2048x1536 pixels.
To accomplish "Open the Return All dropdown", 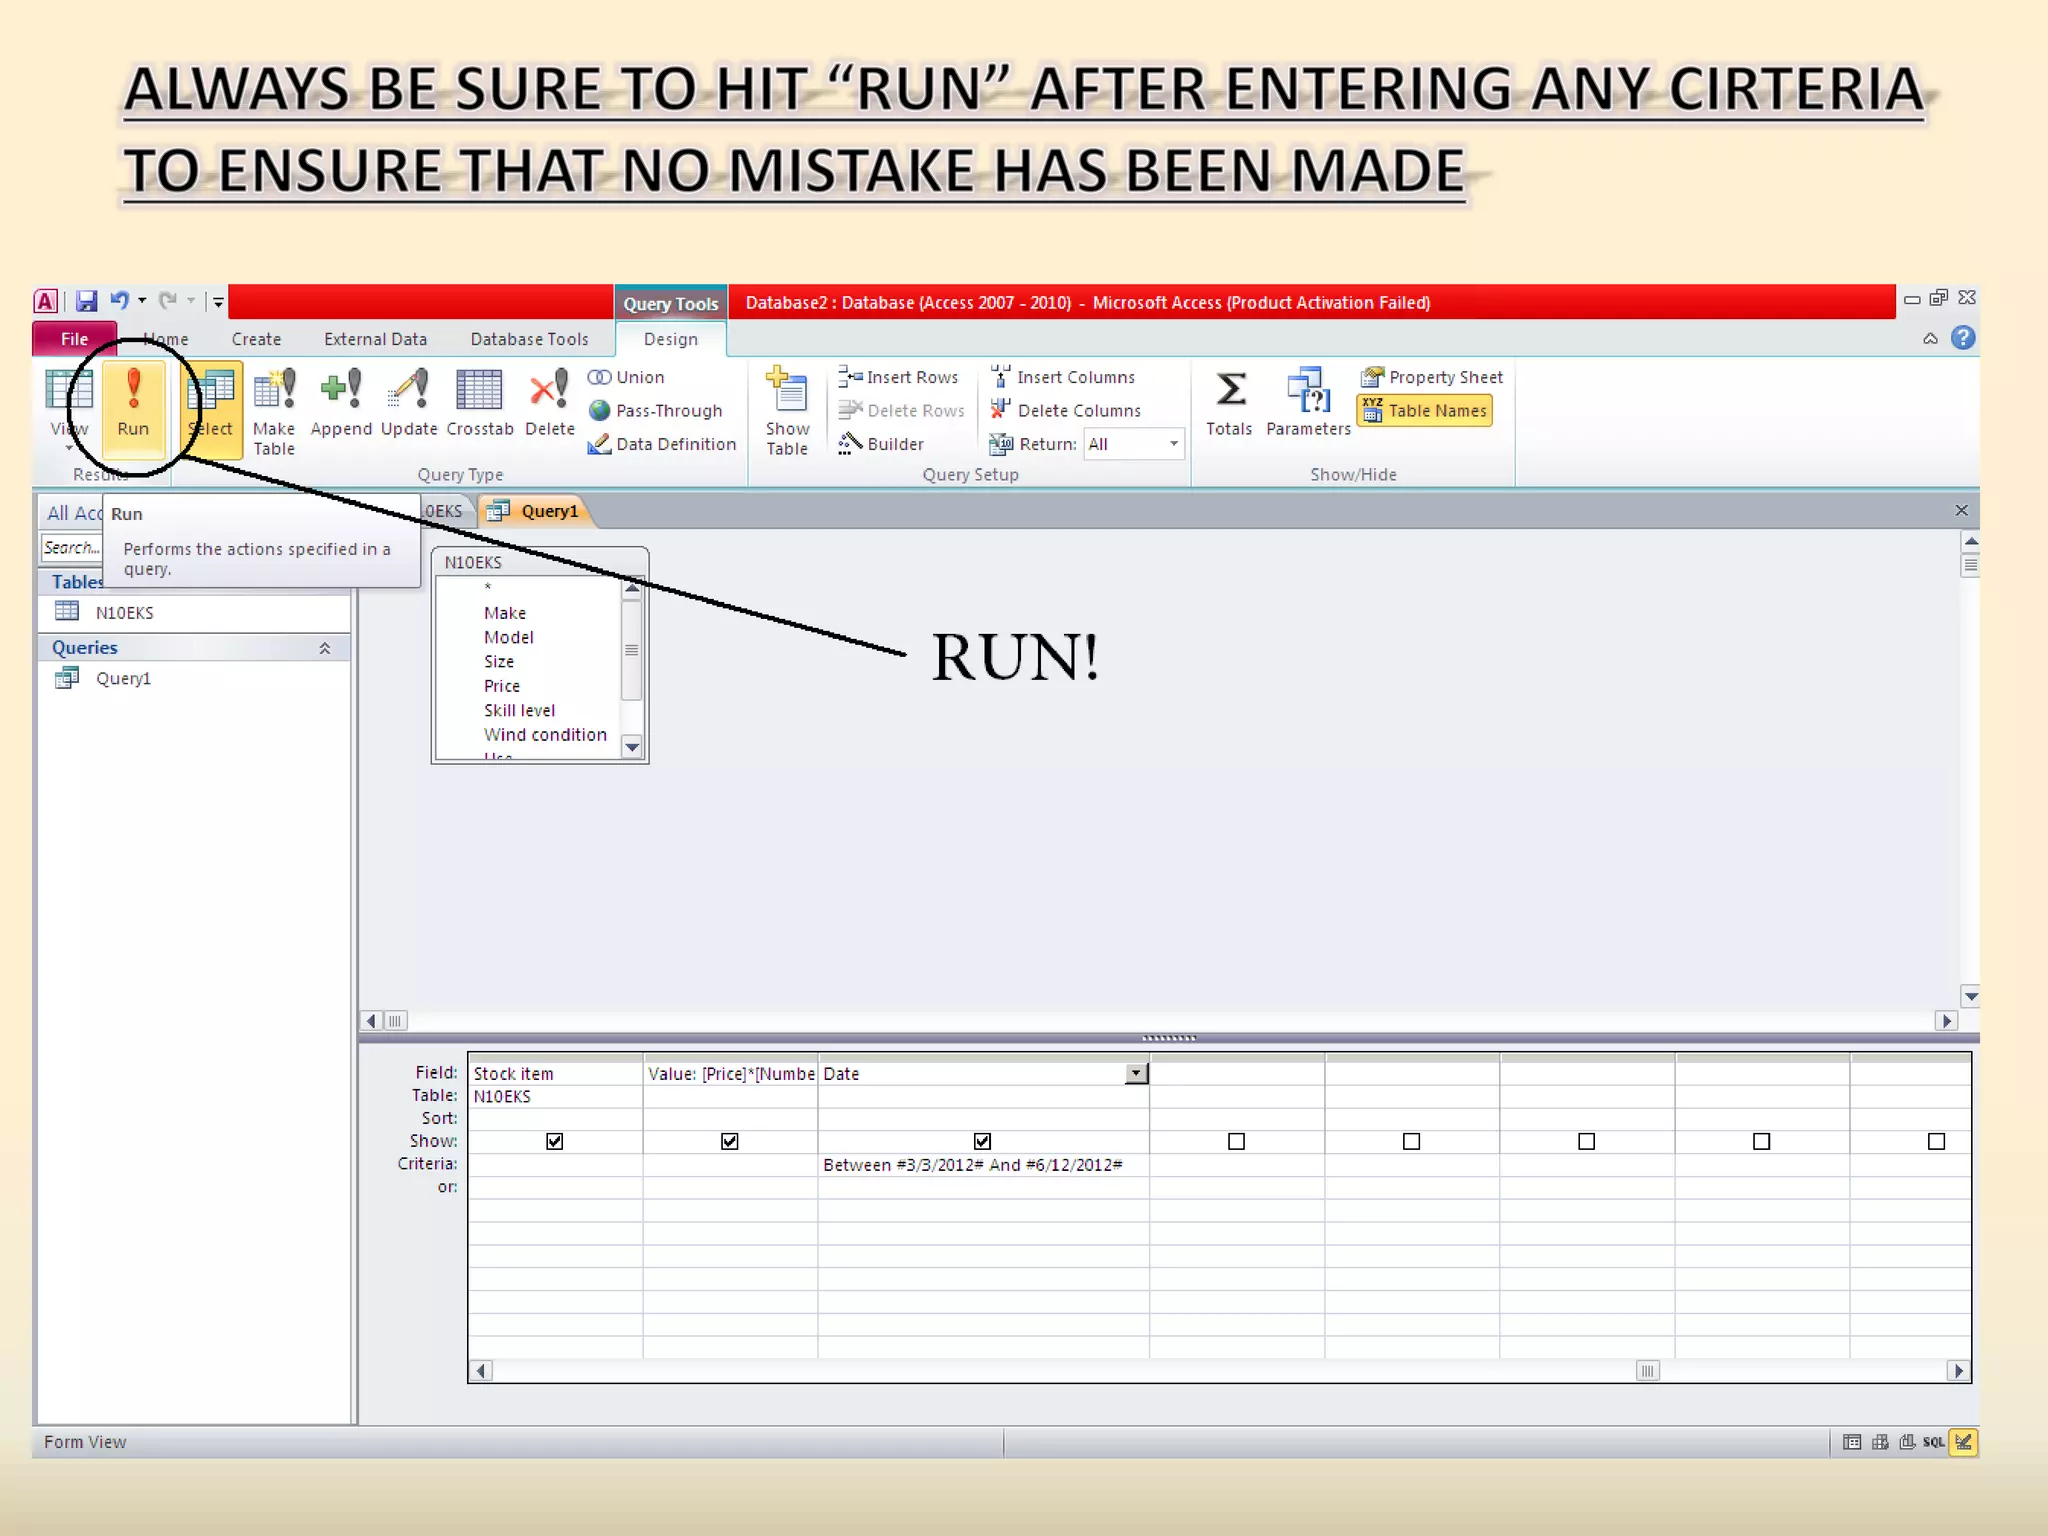I will (1173, 444).
